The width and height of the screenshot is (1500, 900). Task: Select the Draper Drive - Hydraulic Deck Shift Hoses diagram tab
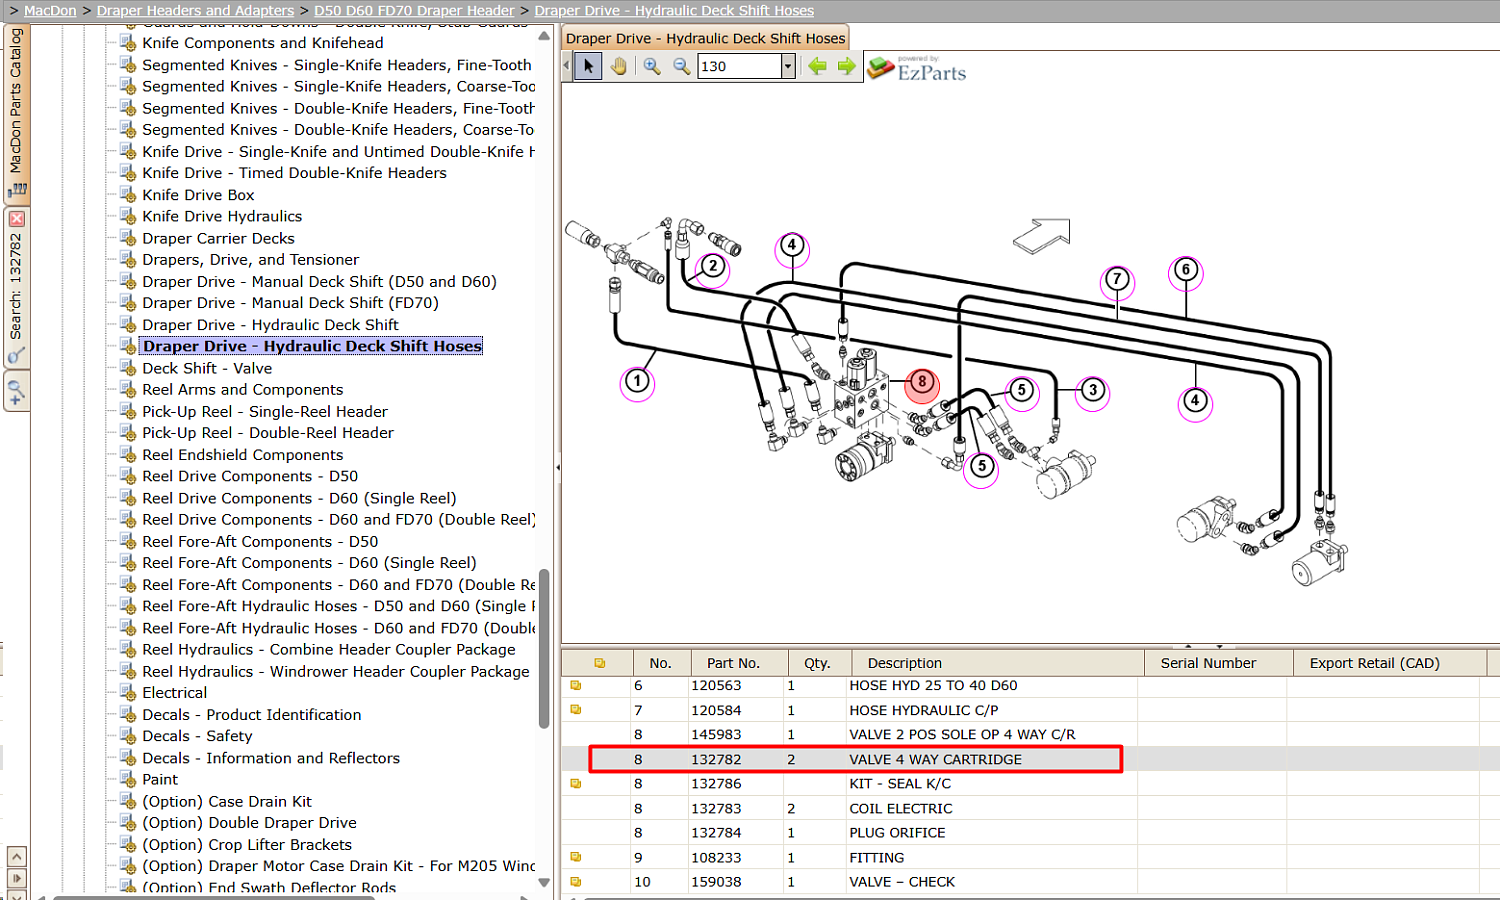[x=706, y=38]
